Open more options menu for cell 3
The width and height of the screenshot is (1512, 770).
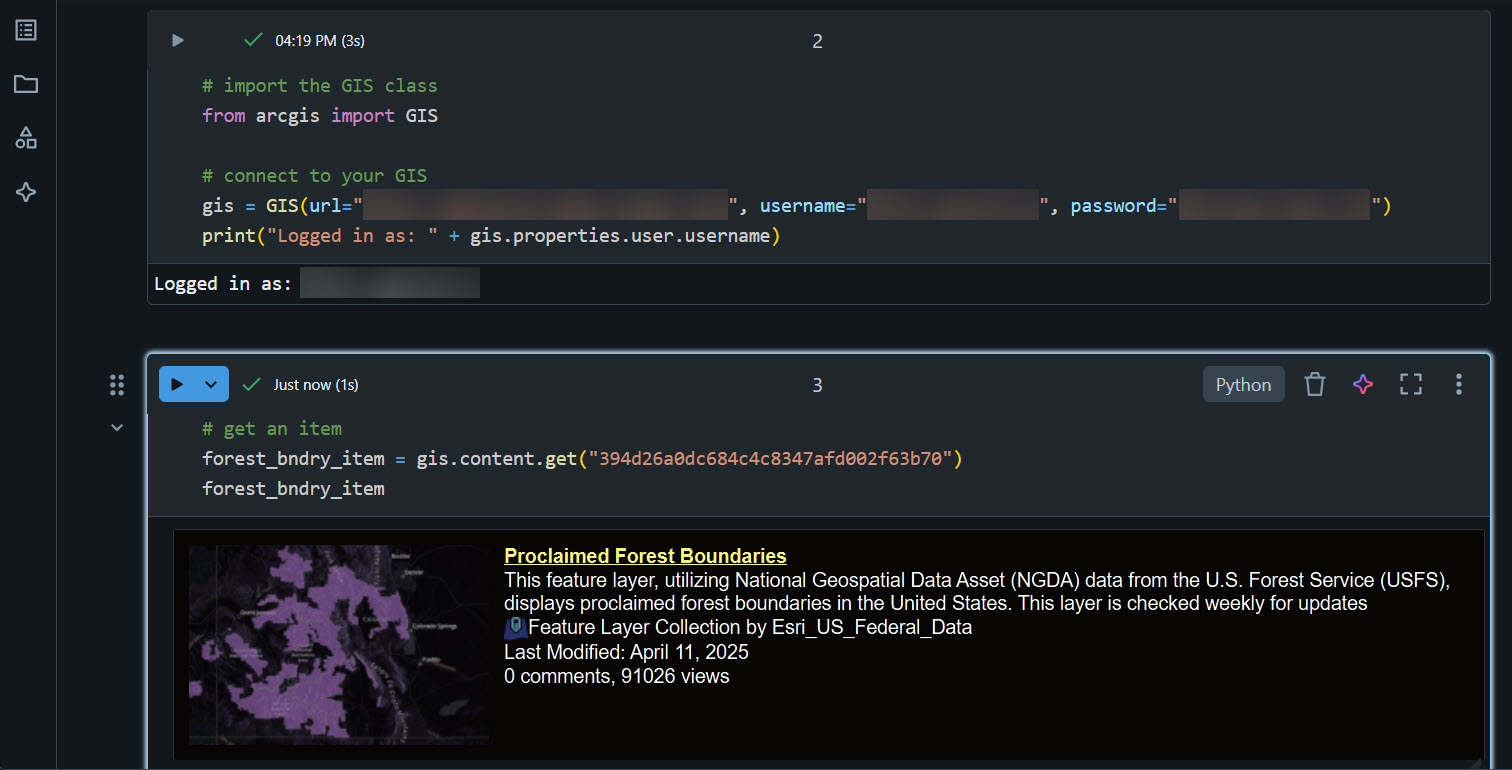click(x=1459, y=385)
